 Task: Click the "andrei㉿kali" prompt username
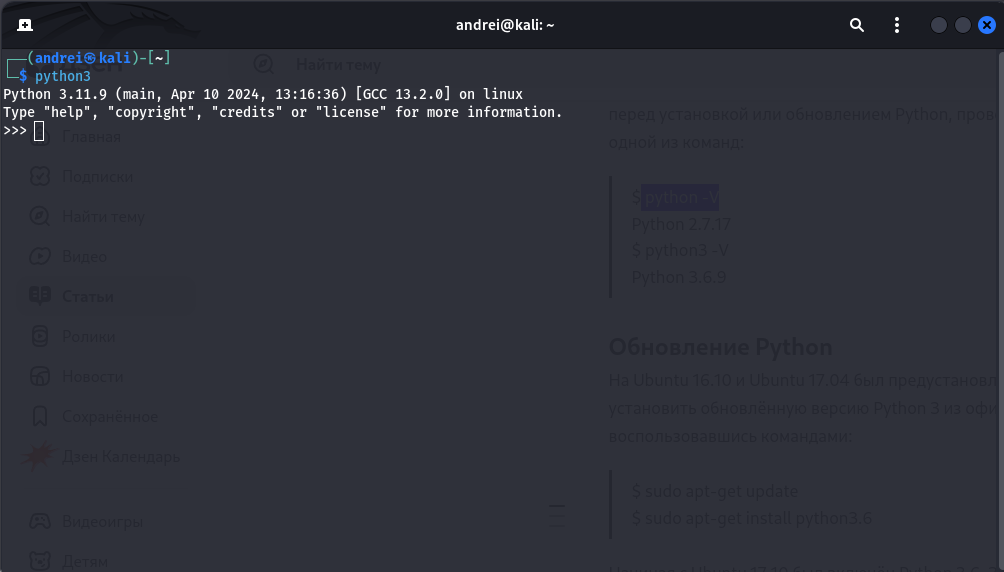coord(83,58)
